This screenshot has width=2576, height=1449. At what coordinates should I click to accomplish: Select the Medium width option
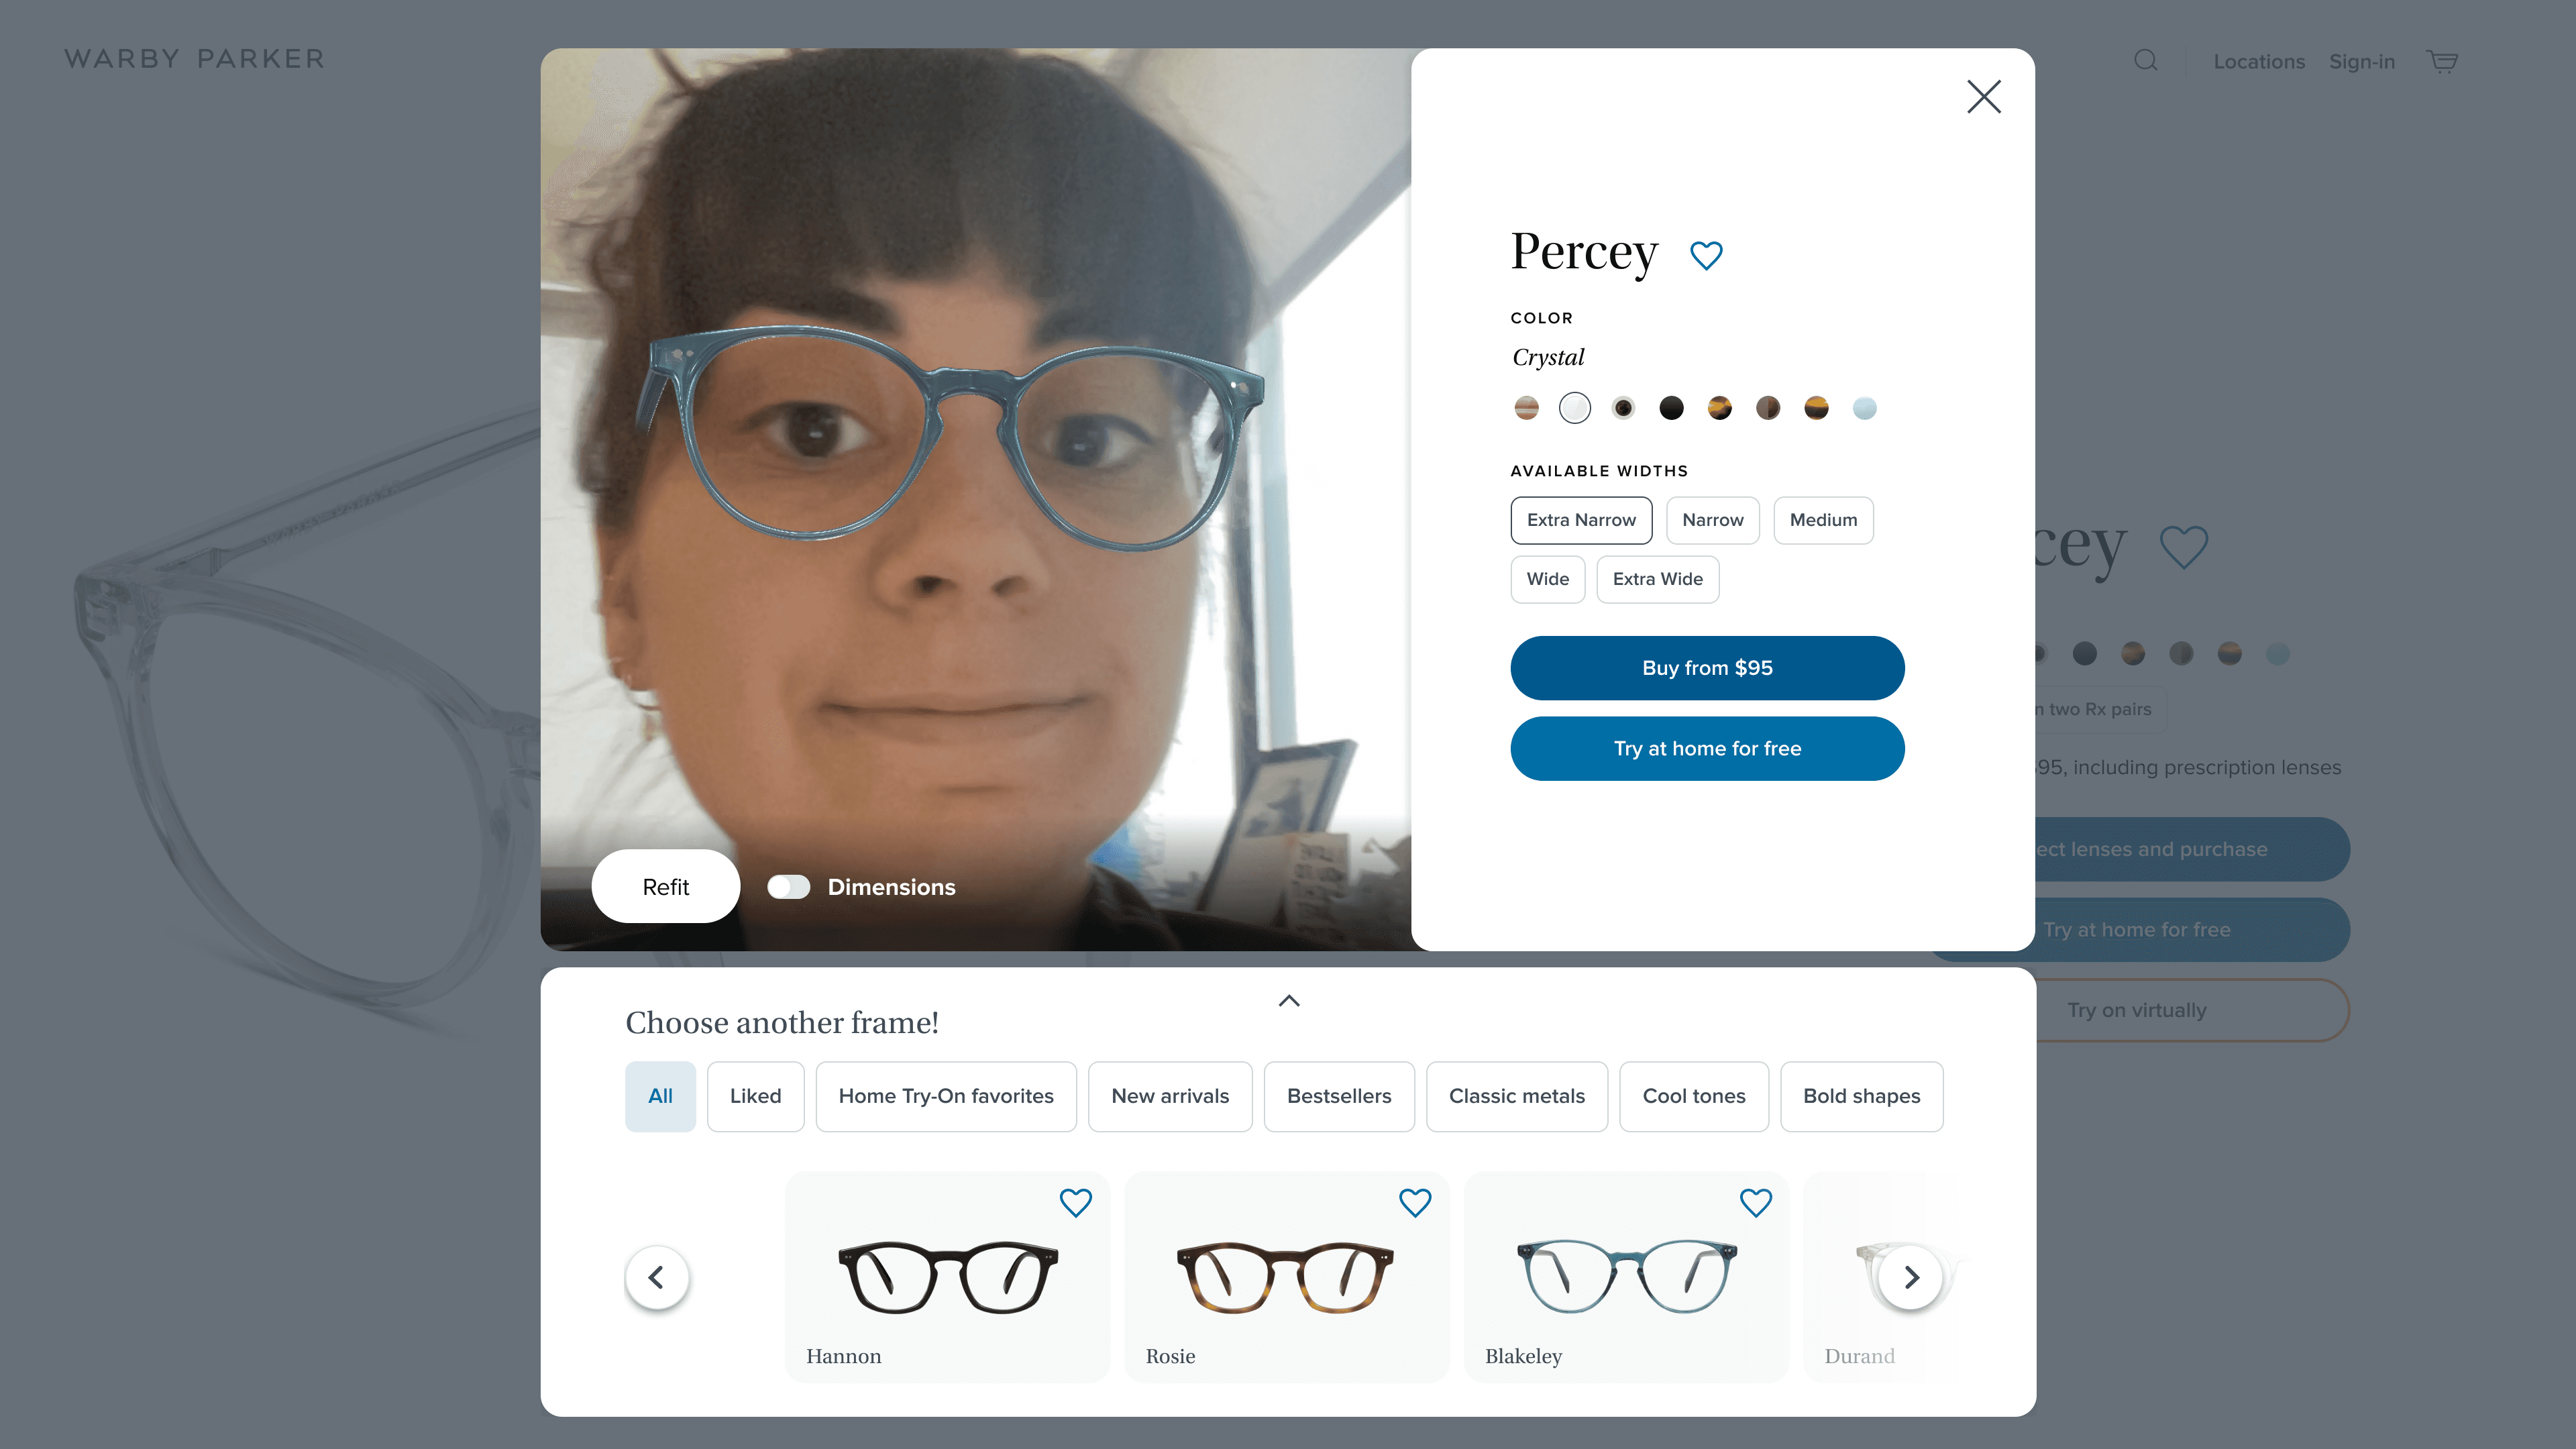(x=1822, y=520)
